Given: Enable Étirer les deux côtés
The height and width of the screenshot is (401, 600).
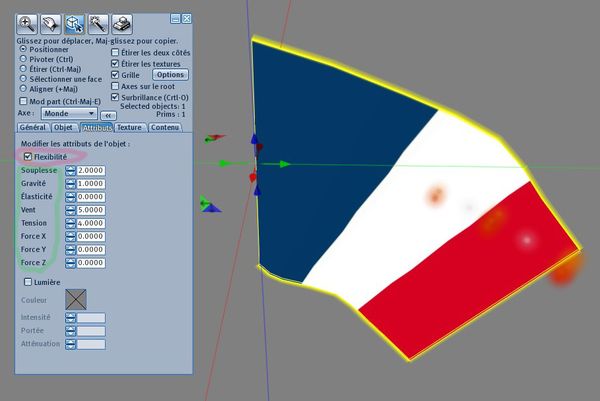Looking at the screenshot, I should pos(115,52).
